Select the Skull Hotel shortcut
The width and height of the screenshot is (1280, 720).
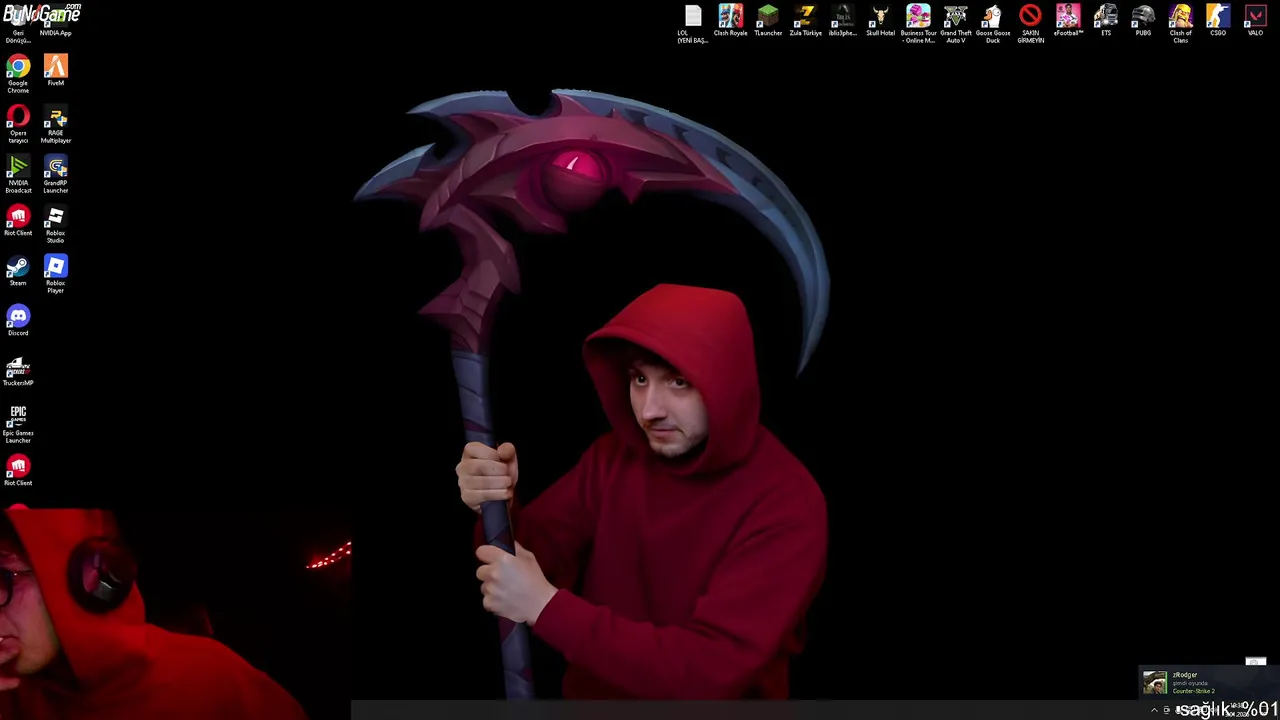[x=880, y=21]
